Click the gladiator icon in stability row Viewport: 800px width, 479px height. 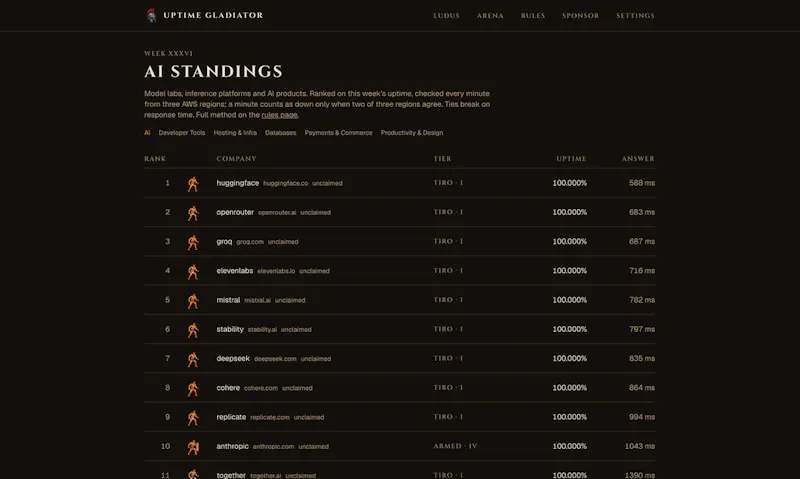pyautogui.click(x=193, y=330)
